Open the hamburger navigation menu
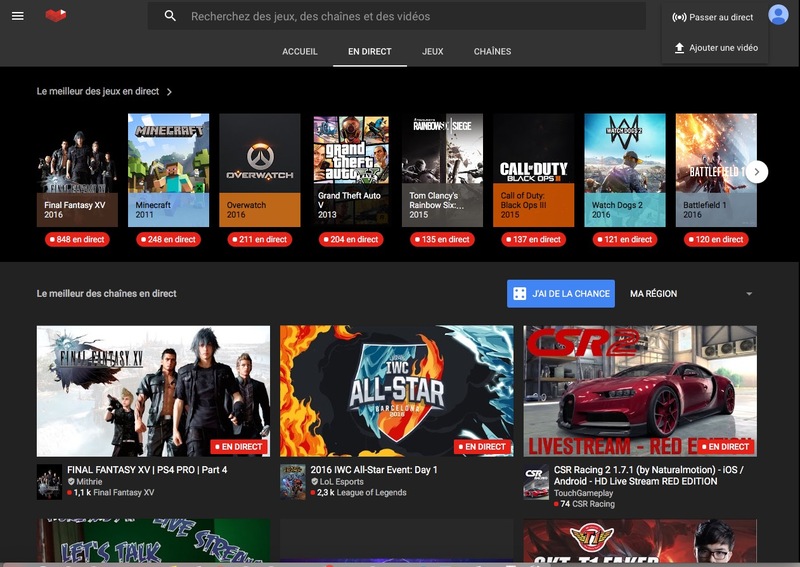Viewport: 800px width, 567px height. pos(18,16)
